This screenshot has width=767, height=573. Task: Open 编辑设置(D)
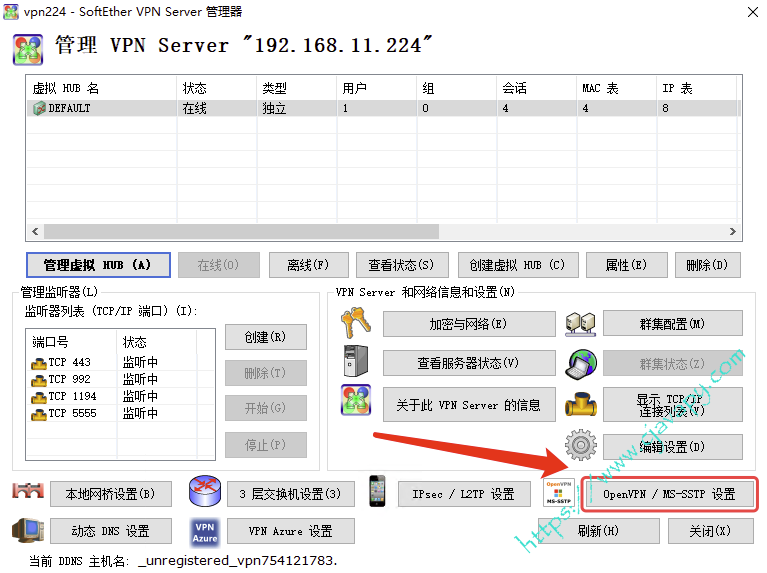pyautogui.click(x=673, y=446)
